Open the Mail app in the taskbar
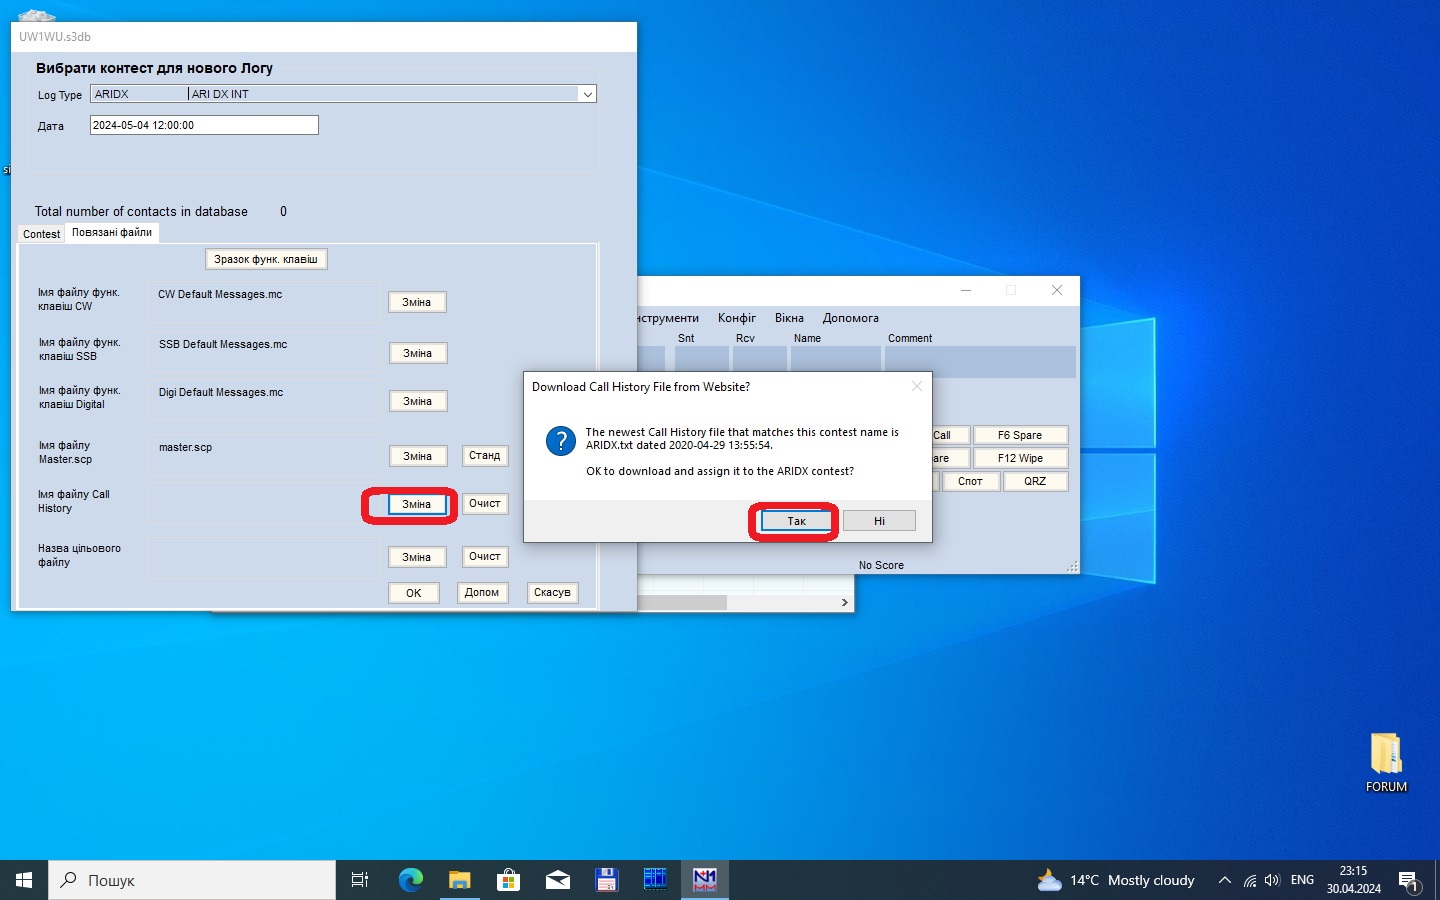 tap(557, 880)
